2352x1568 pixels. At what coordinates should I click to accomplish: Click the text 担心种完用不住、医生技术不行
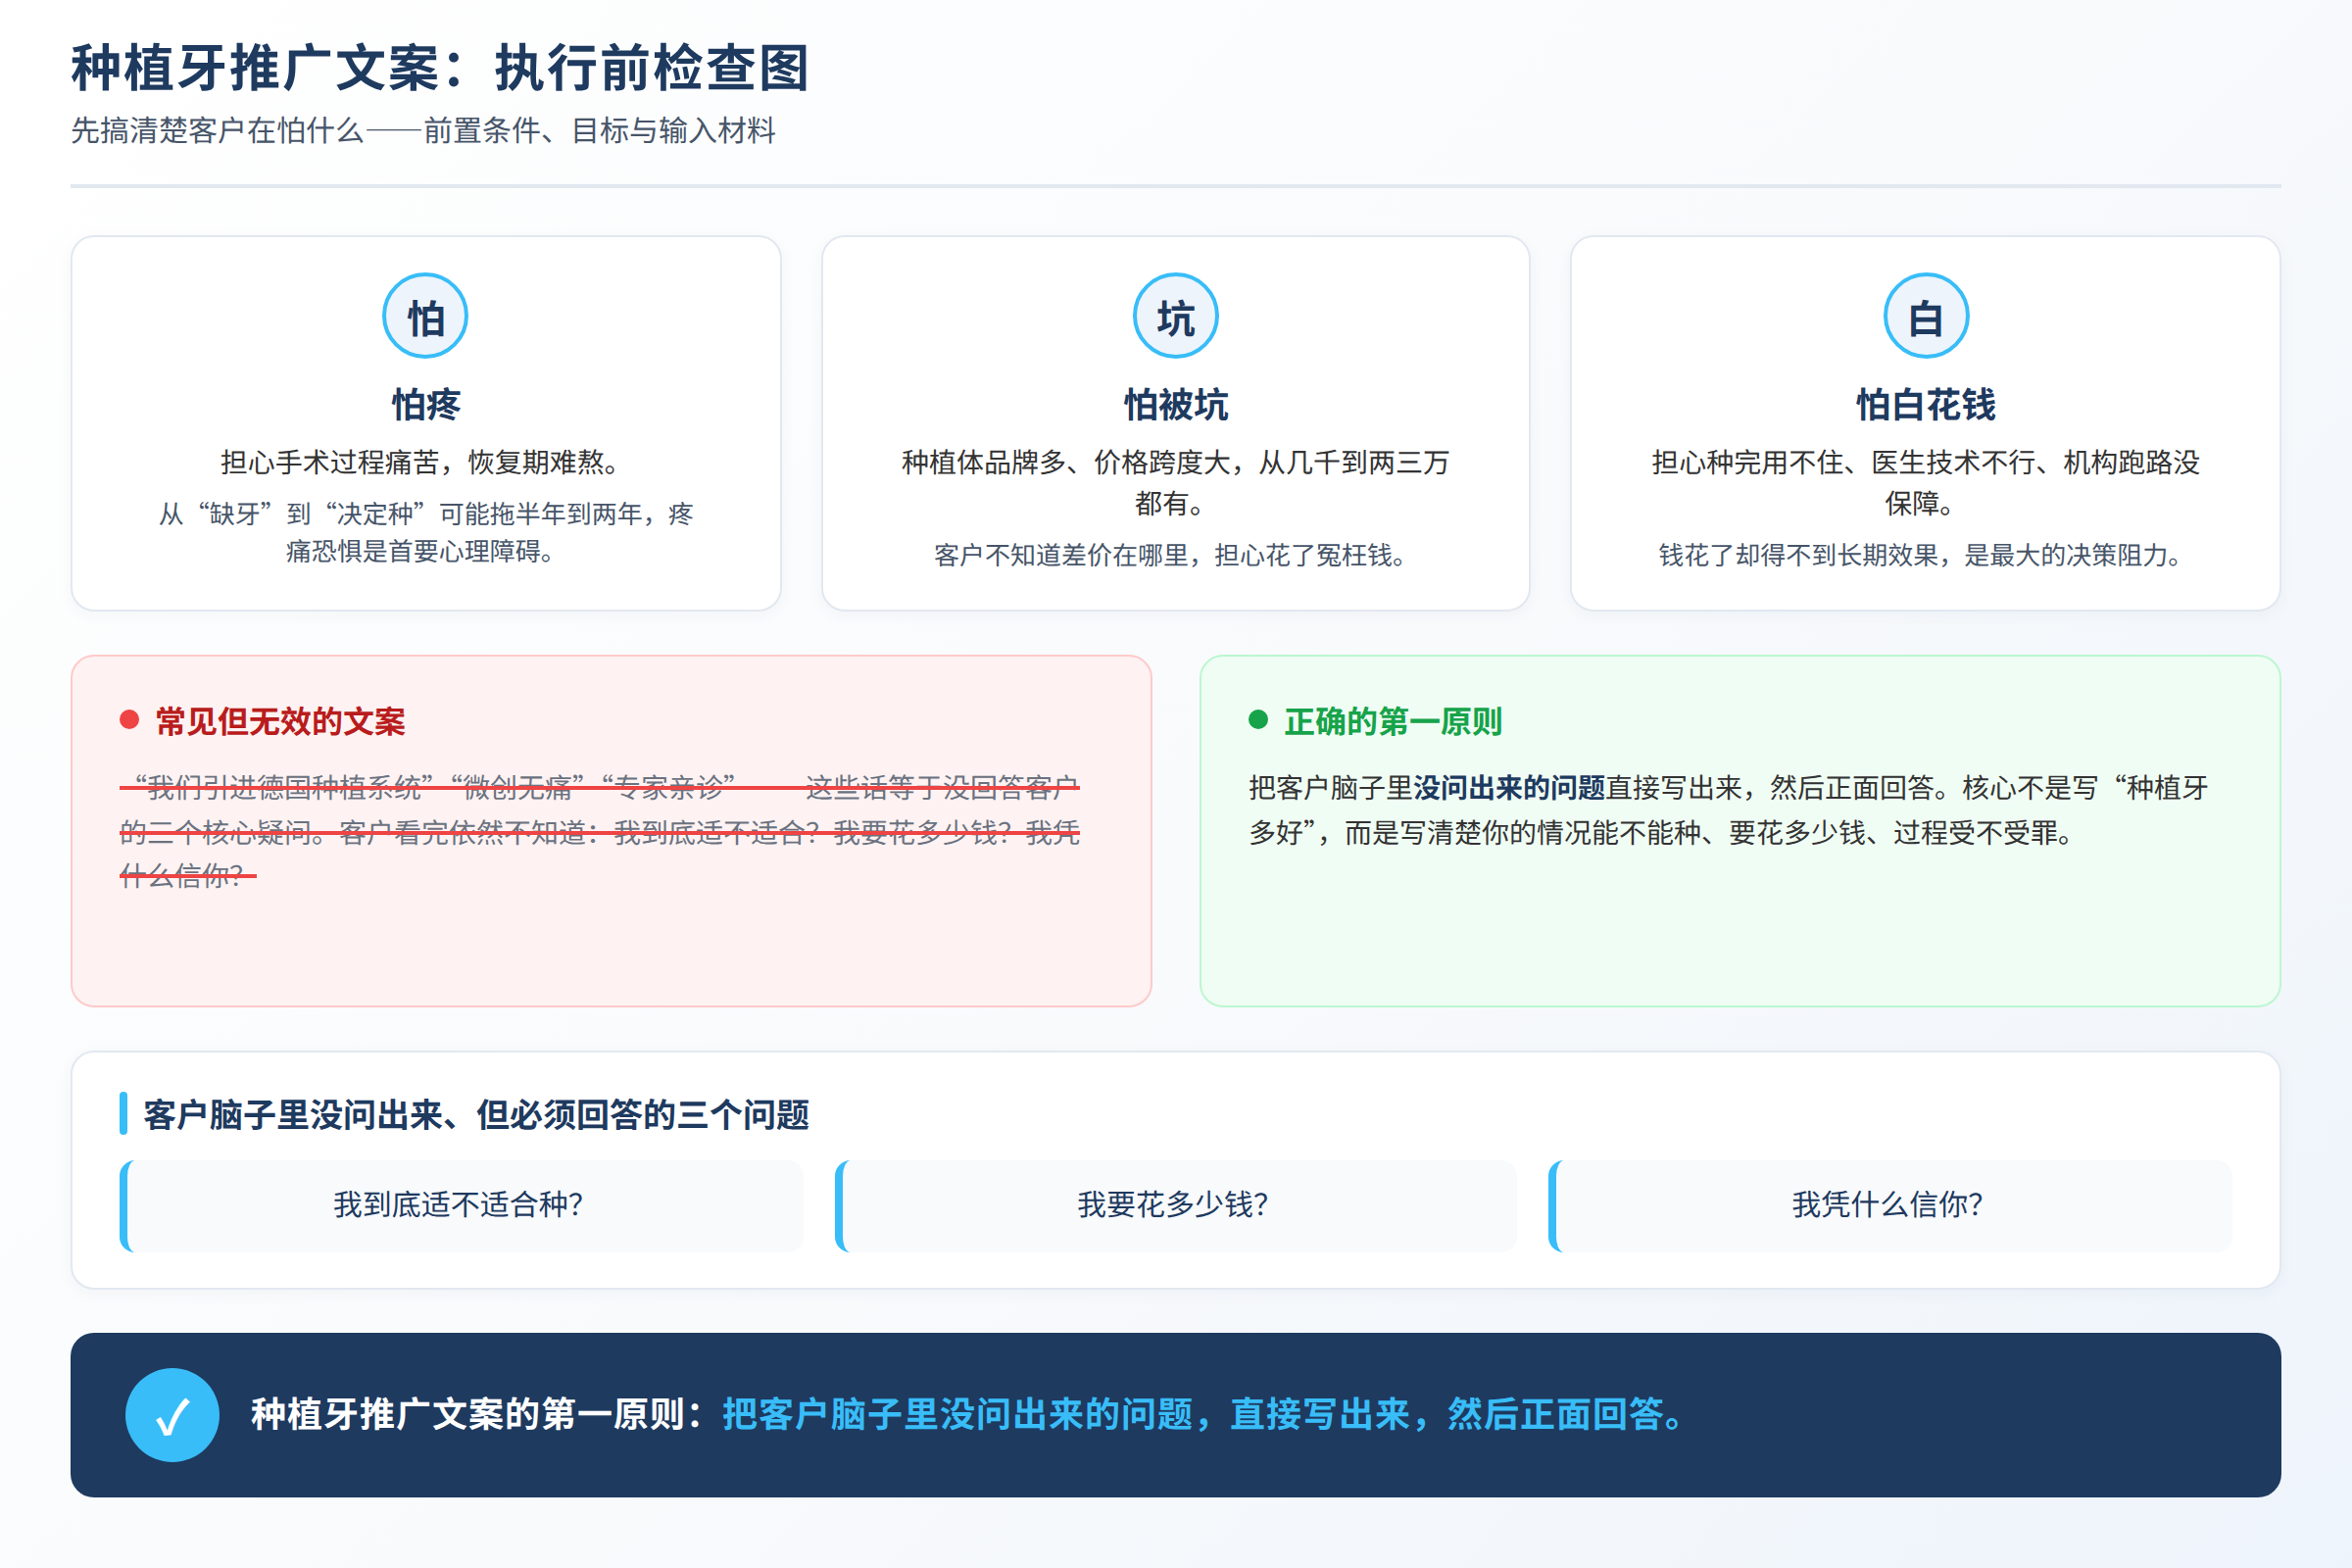click(1843, 462)
